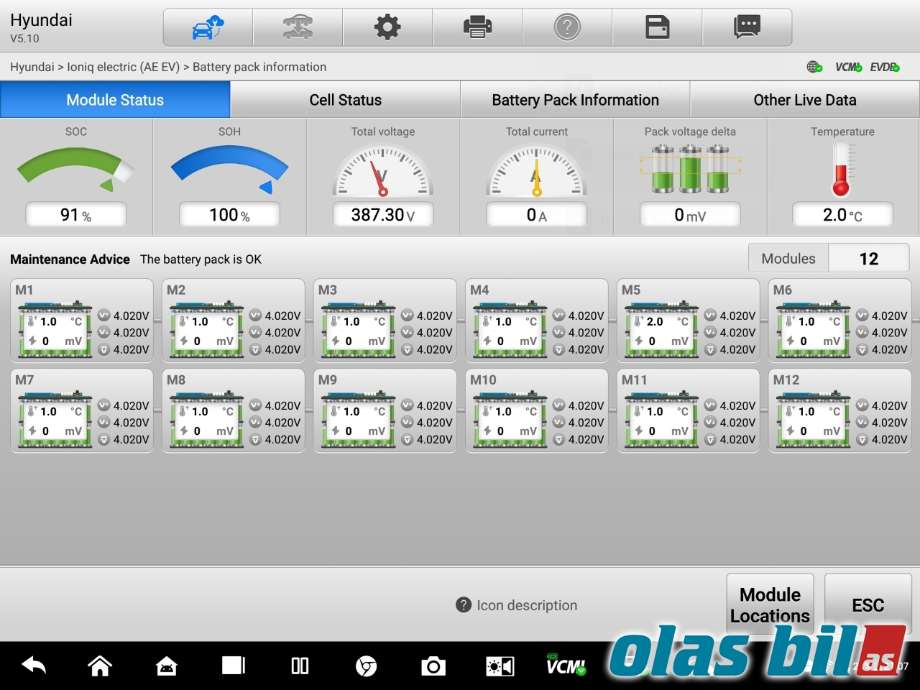920x690 pixels.
Task: Click the printer icon
Action: (477, 27)
